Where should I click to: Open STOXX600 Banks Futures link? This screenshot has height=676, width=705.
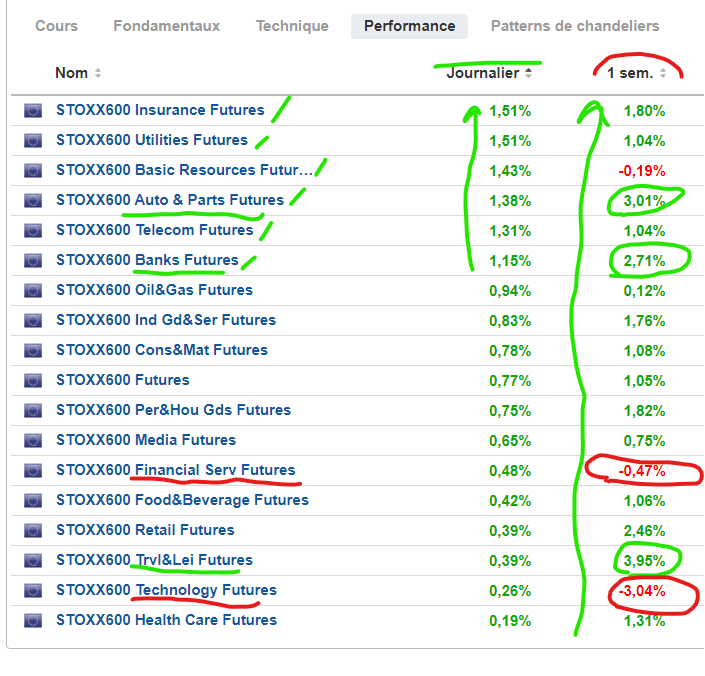click(147, 260)
